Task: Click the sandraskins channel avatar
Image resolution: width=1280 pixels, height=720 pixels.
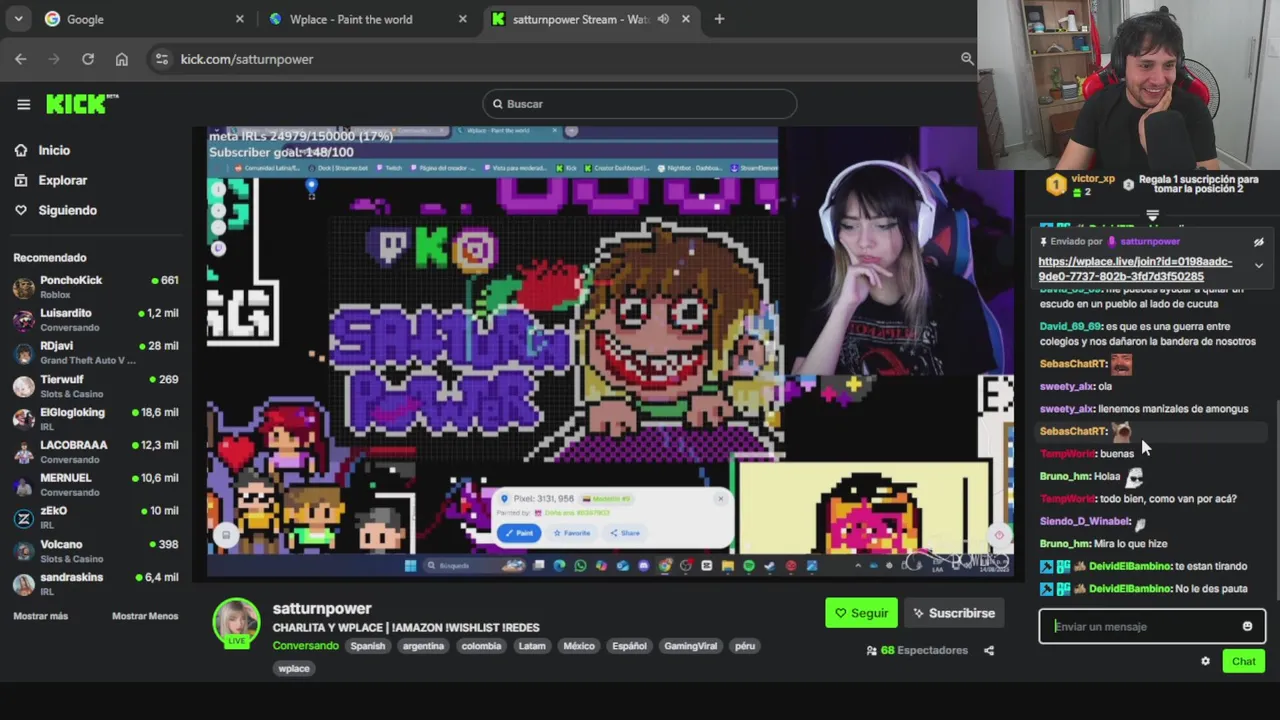Action: coord(23,584)
